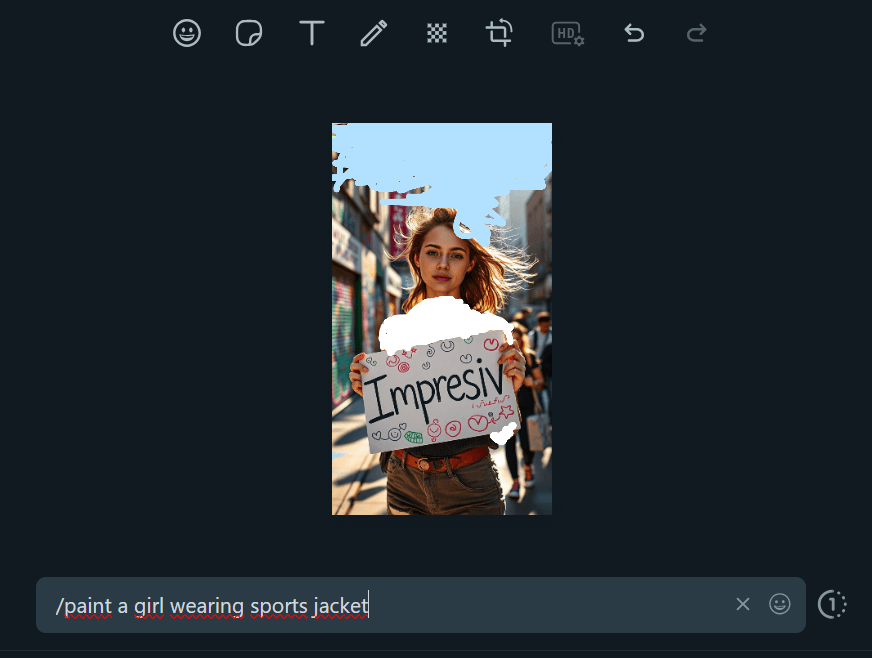Choose the pixelate blur tool

click(x=437, y=33)
